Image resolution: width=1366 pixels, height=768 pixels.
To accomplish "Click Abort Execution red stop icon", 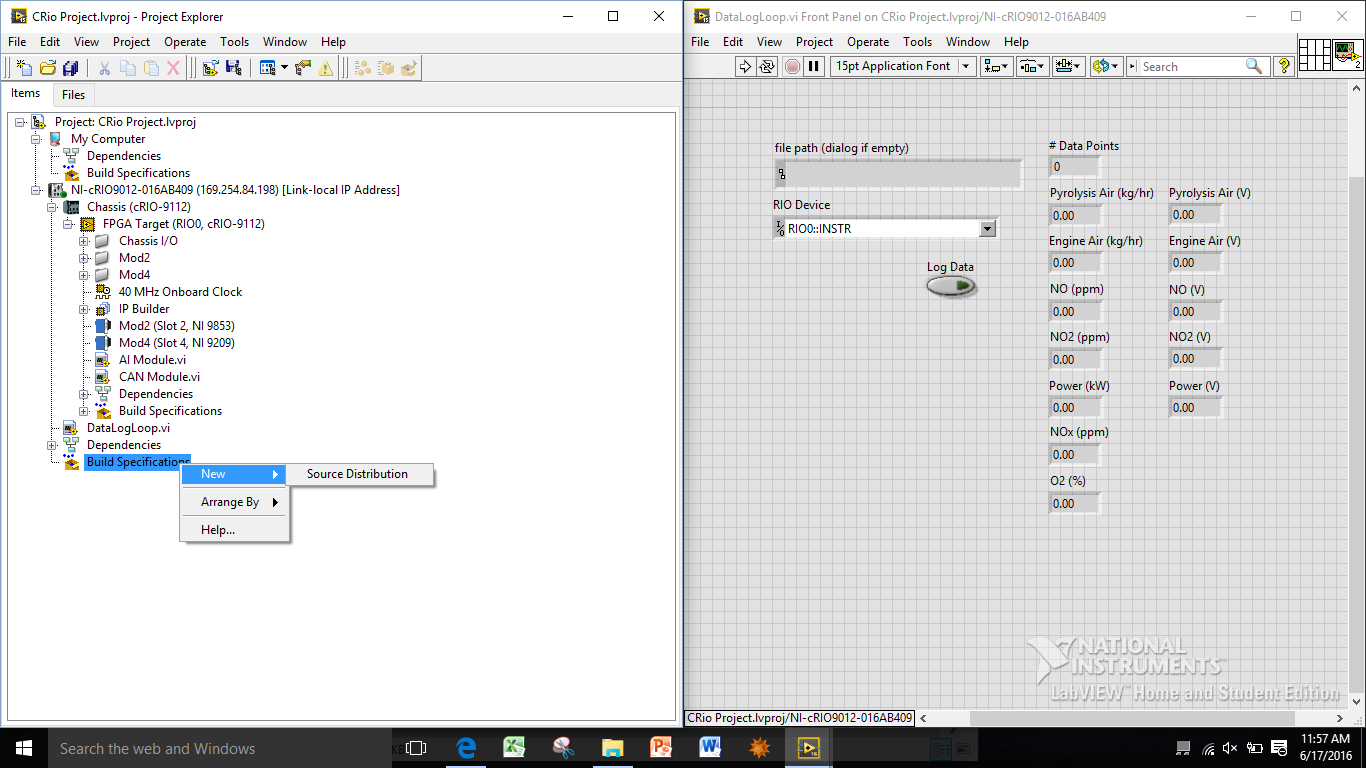I will coord(792,66).
